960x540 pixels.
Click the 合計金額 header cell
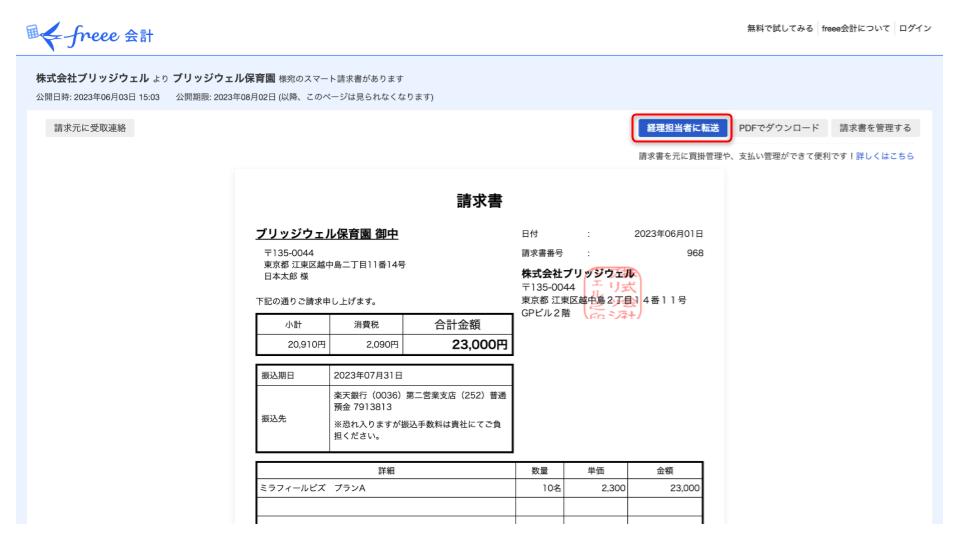click(x=457, y=324)
